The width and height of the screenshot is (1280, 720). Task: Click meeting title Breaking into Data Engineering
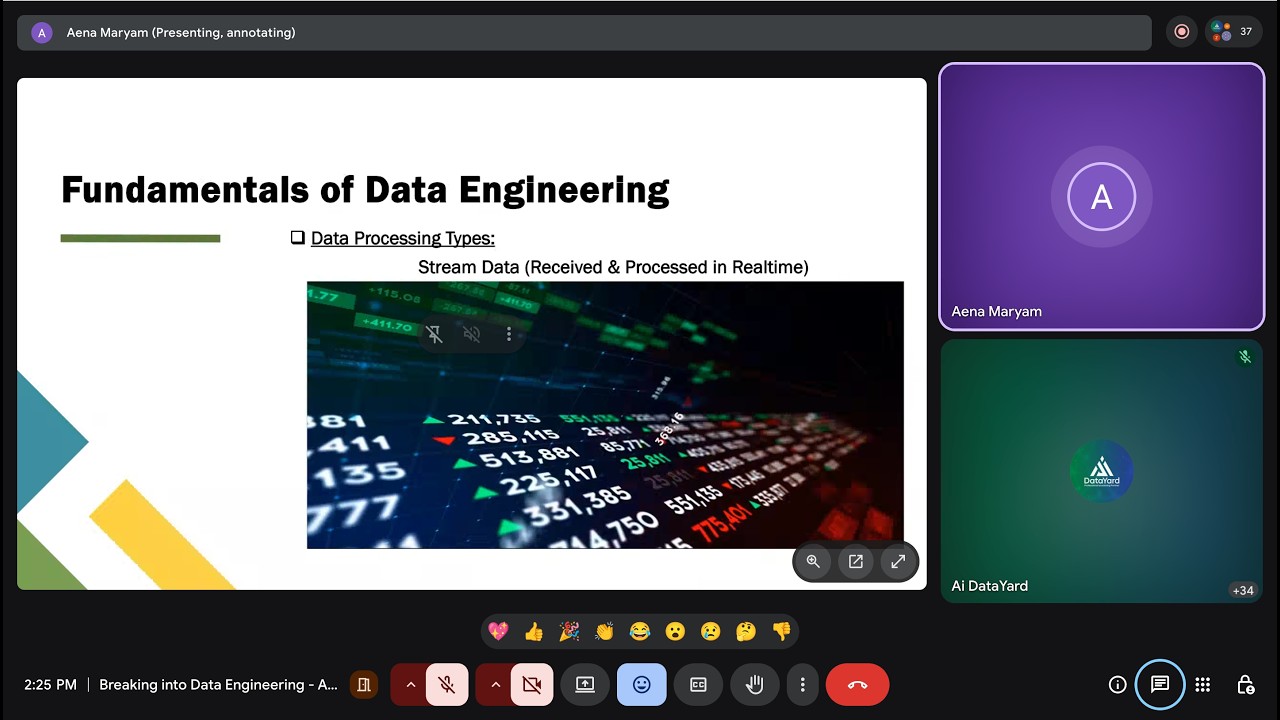coord(218,685)
